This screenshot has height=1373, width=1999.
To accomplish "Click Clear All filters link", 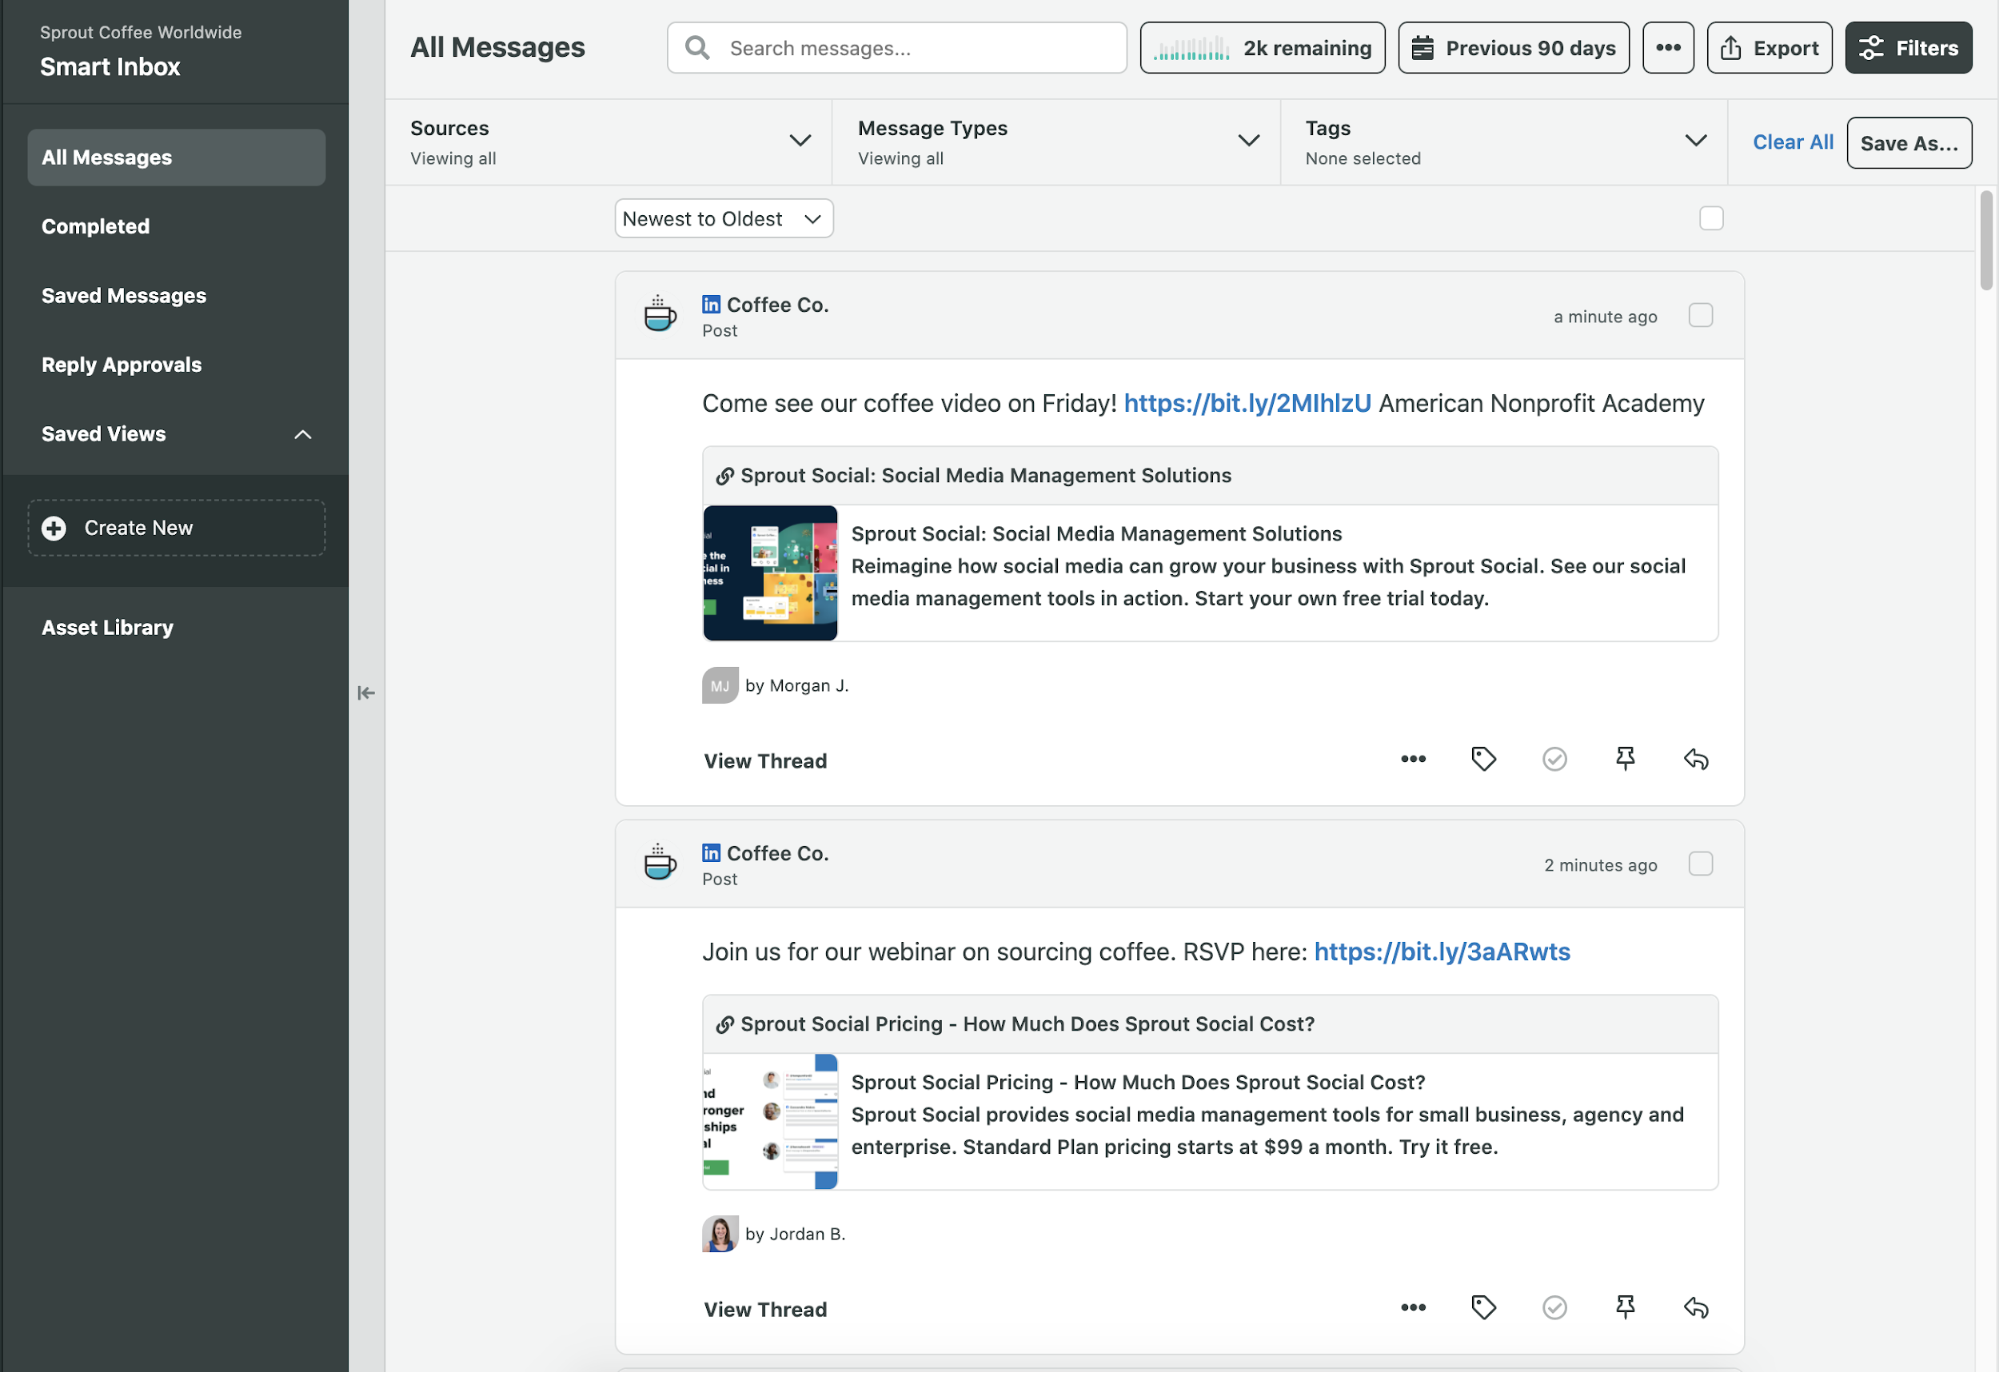I will 1793,142.
